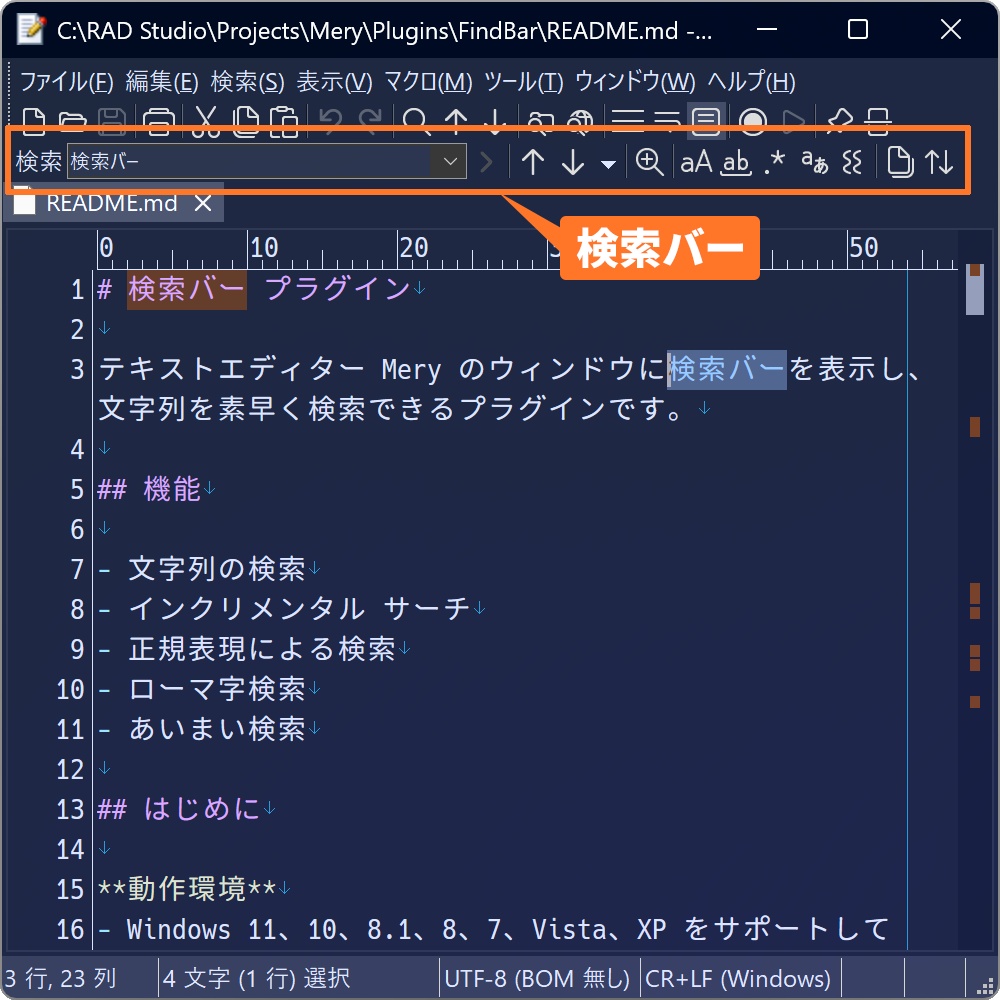The image size is (1000, 1000).
Task: Click the heading text ## 機能
Action: click(x=149, y=489)
